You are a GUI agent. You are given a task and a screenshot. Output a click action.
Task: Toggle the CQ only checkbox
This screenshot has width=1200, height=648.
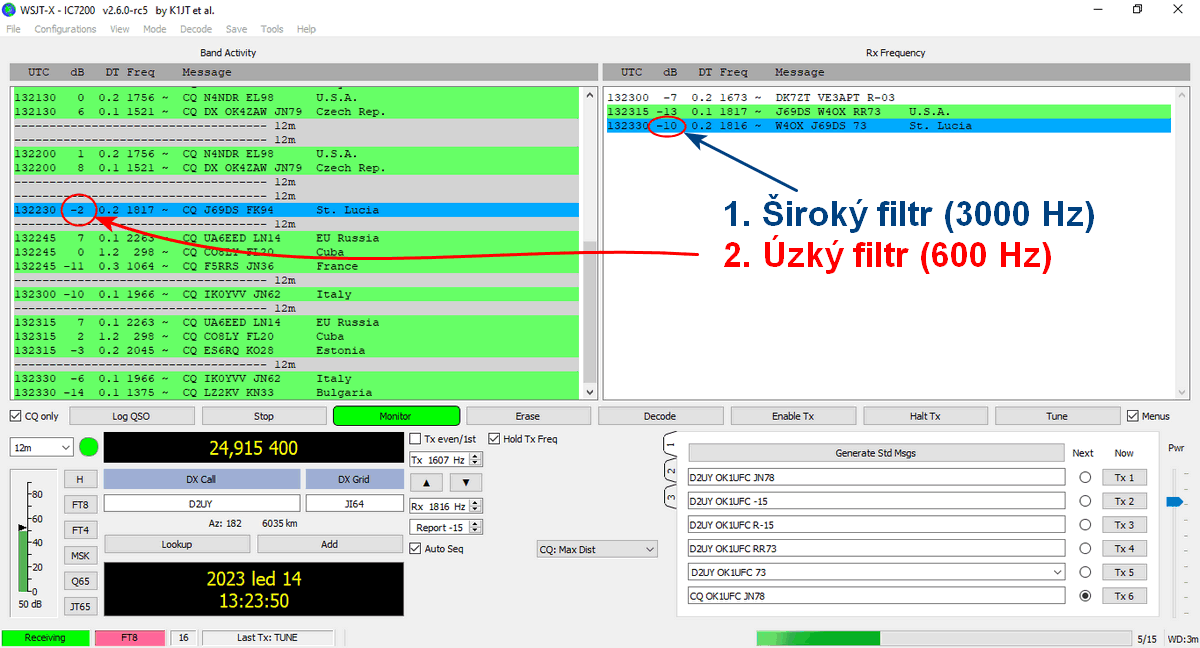pos(16,416)
